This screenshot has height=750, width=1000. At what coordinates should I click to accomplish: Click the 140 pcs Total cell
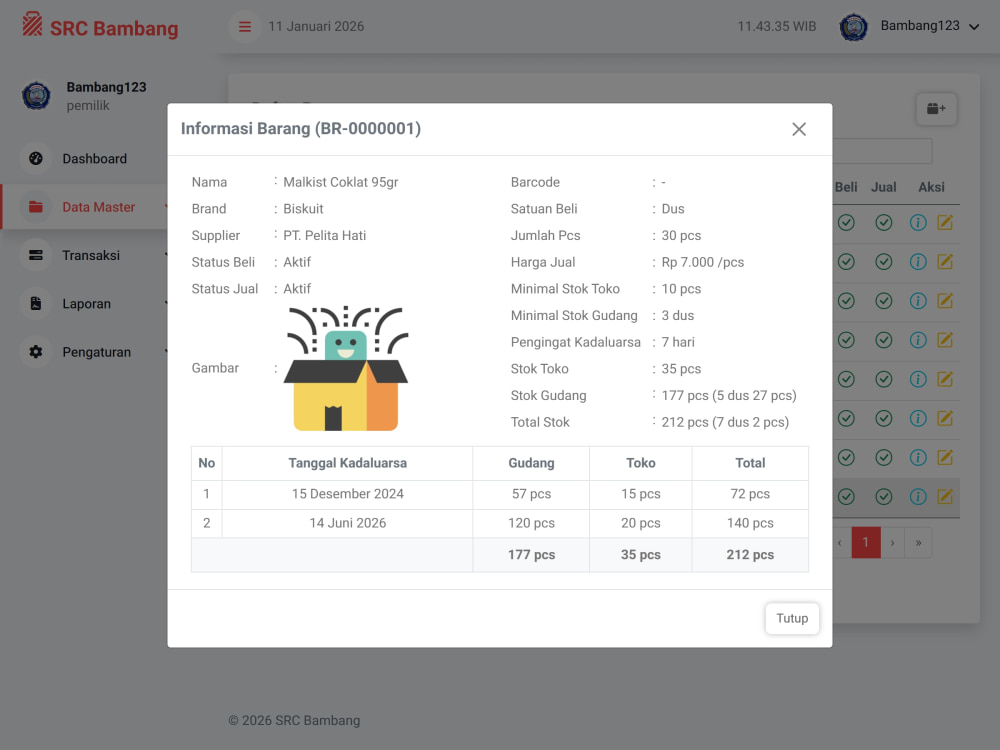pyautogui.click(x=750, y=524)
